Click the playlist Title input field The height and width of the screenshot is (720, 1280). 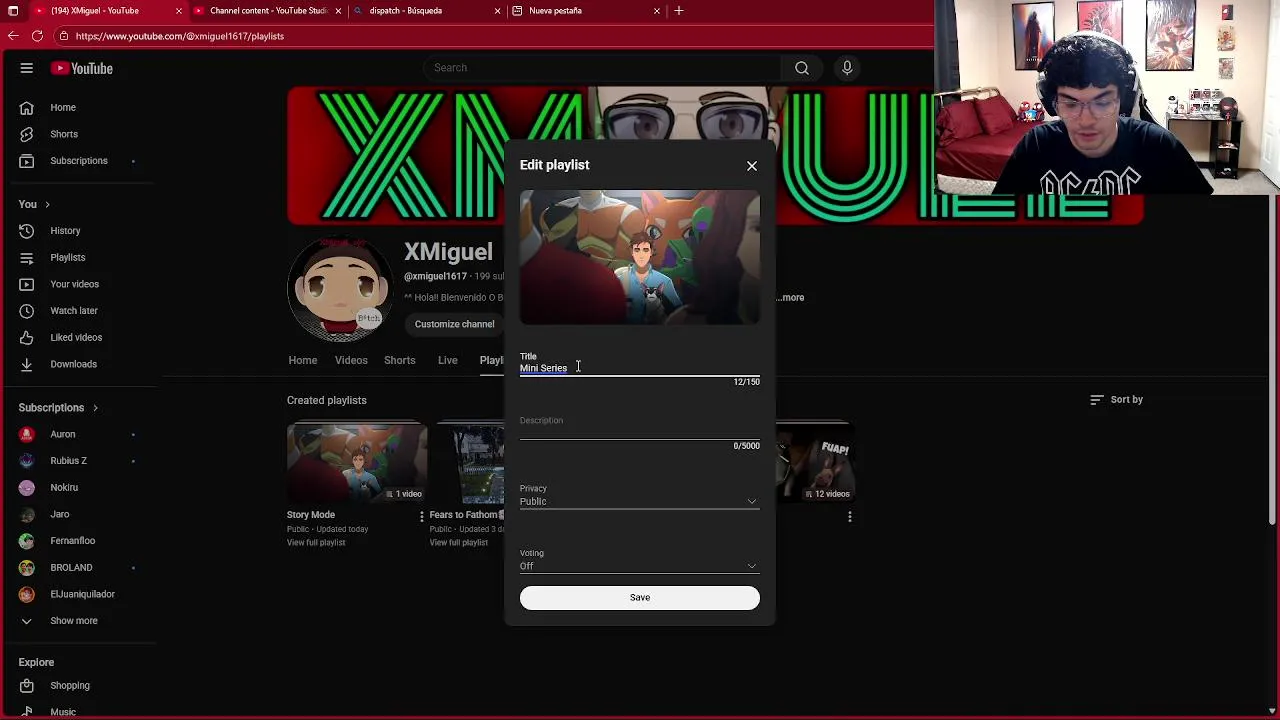pyautogui.click(x=639, y=368)
